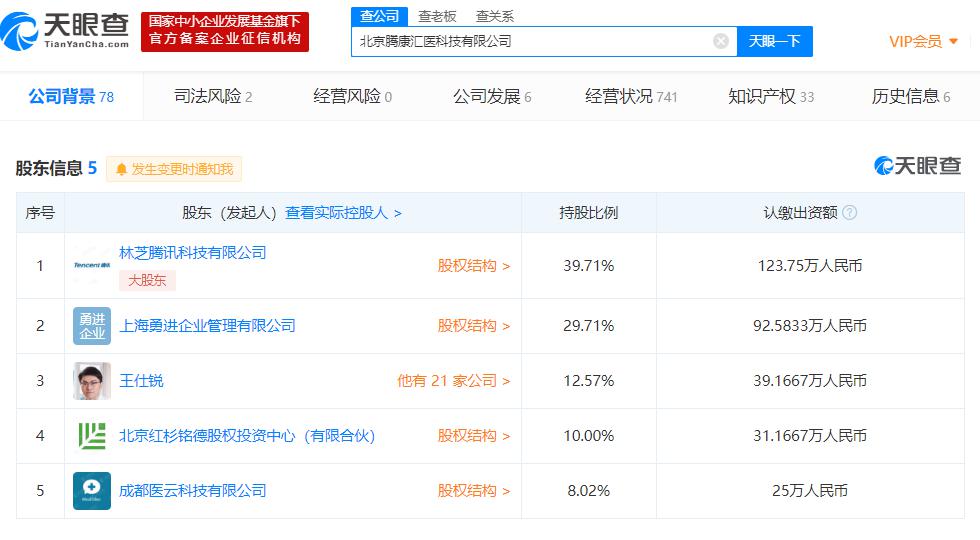
Task: Open the VIP会员 dropdown menu
Action: pos(923,41)
